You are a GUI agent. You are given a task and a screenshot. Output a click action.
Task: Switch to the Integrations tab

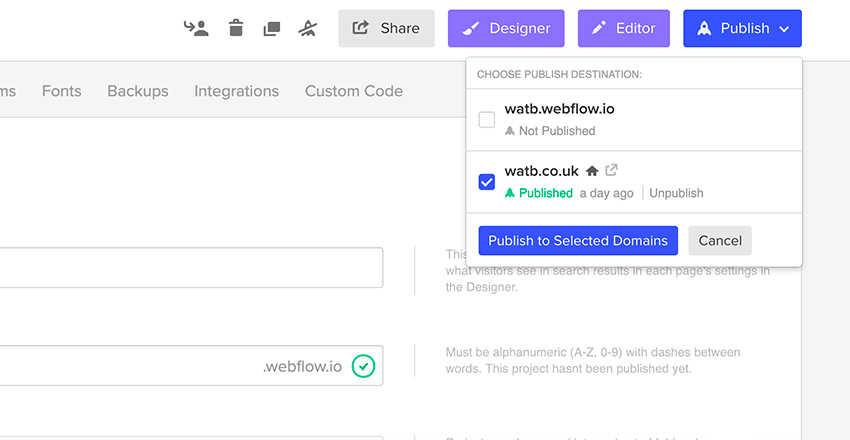(x=236, y=91)
